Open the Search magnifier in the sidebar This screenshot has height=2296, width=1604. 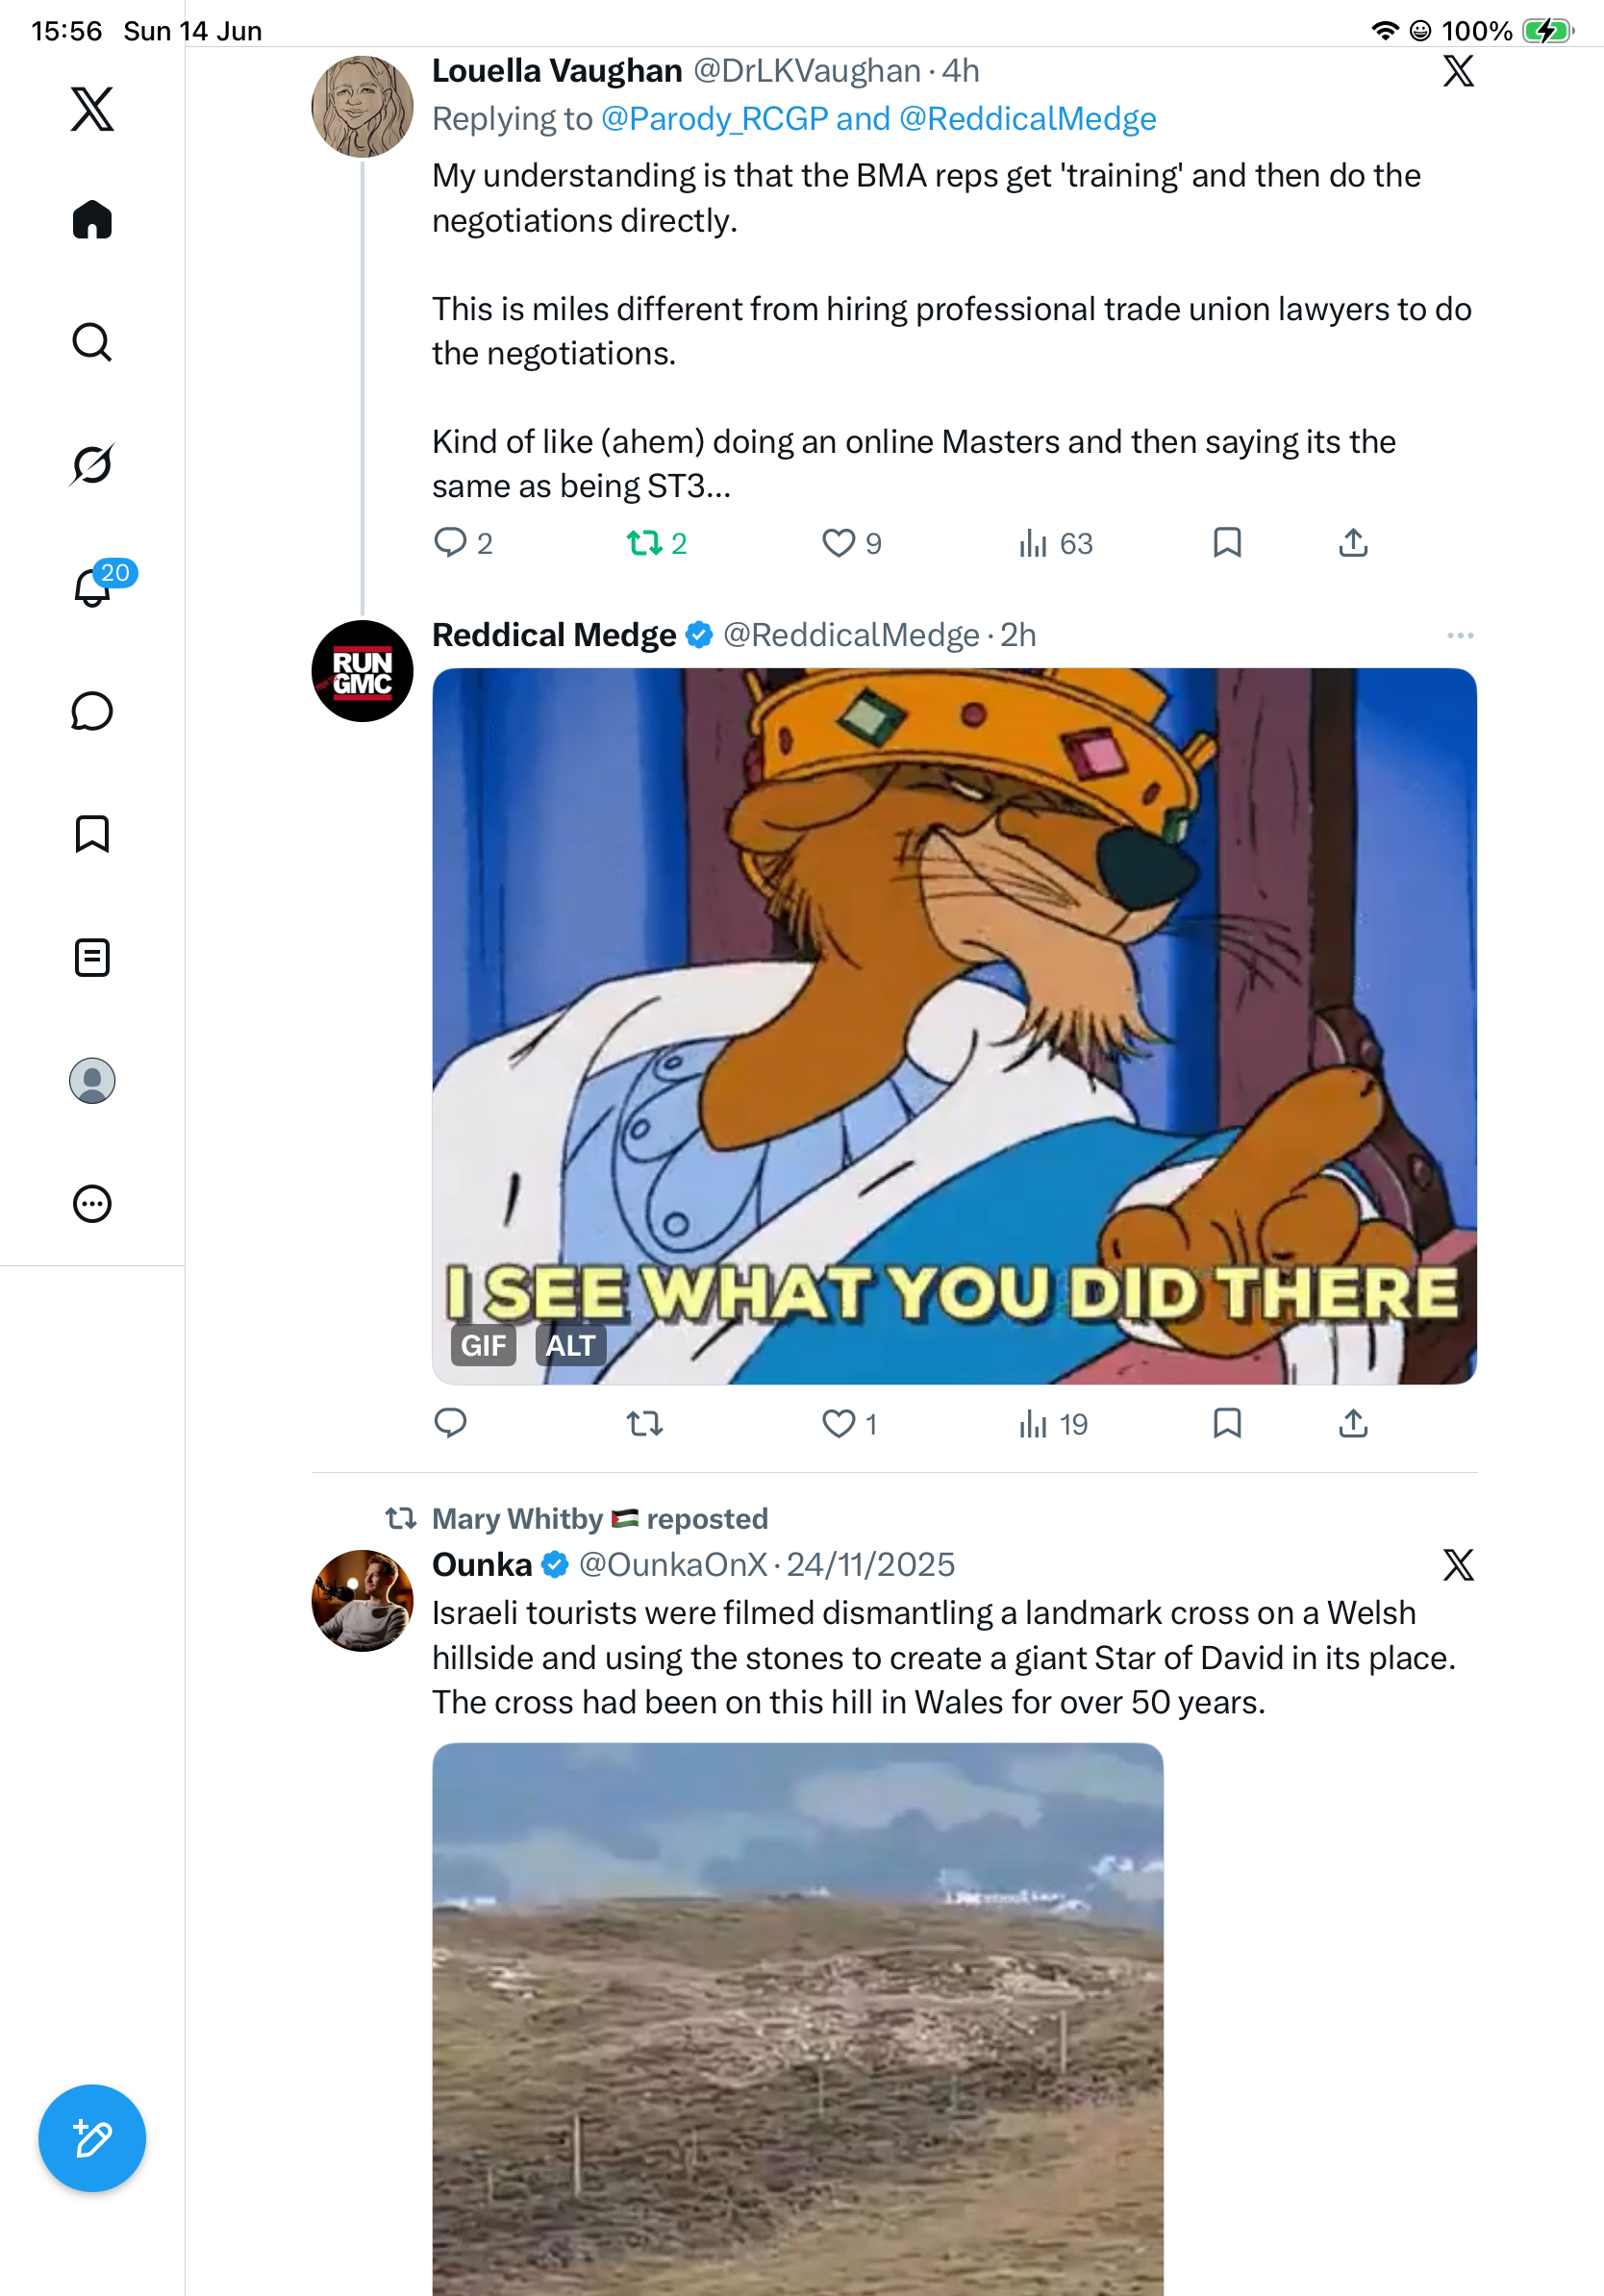click(x=92, y=342)
